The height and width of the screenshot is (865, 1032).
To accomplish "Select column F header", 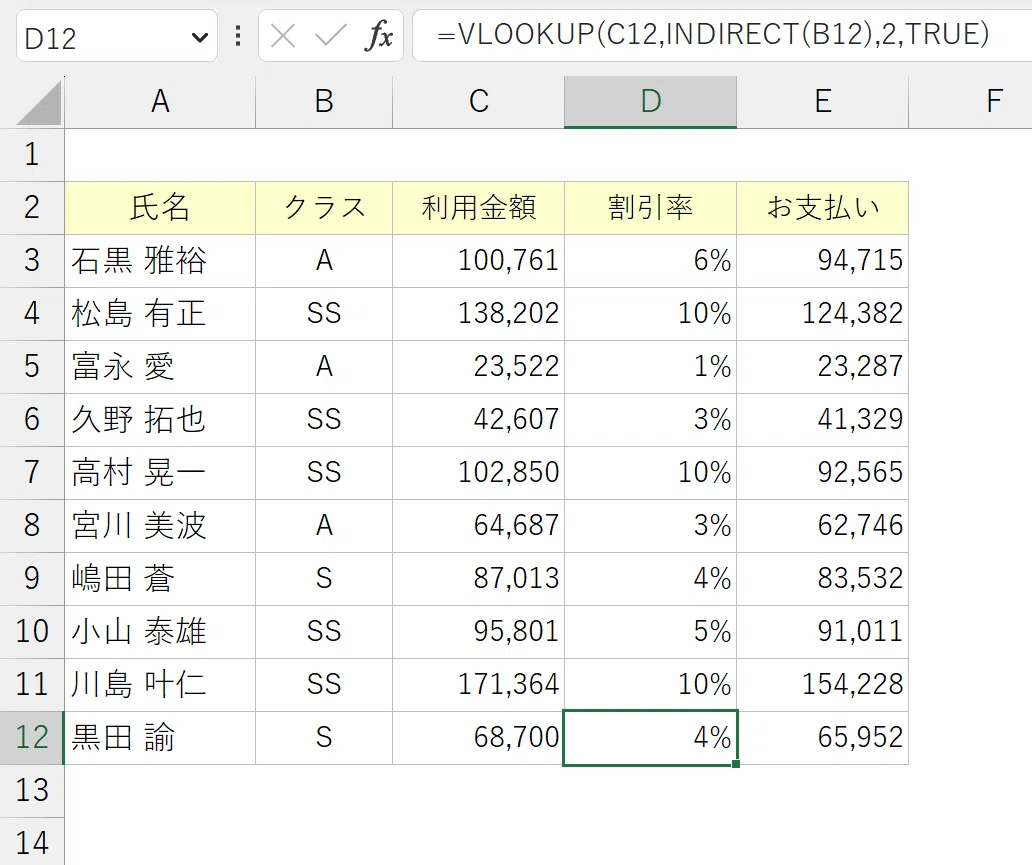I will point(970,101).
